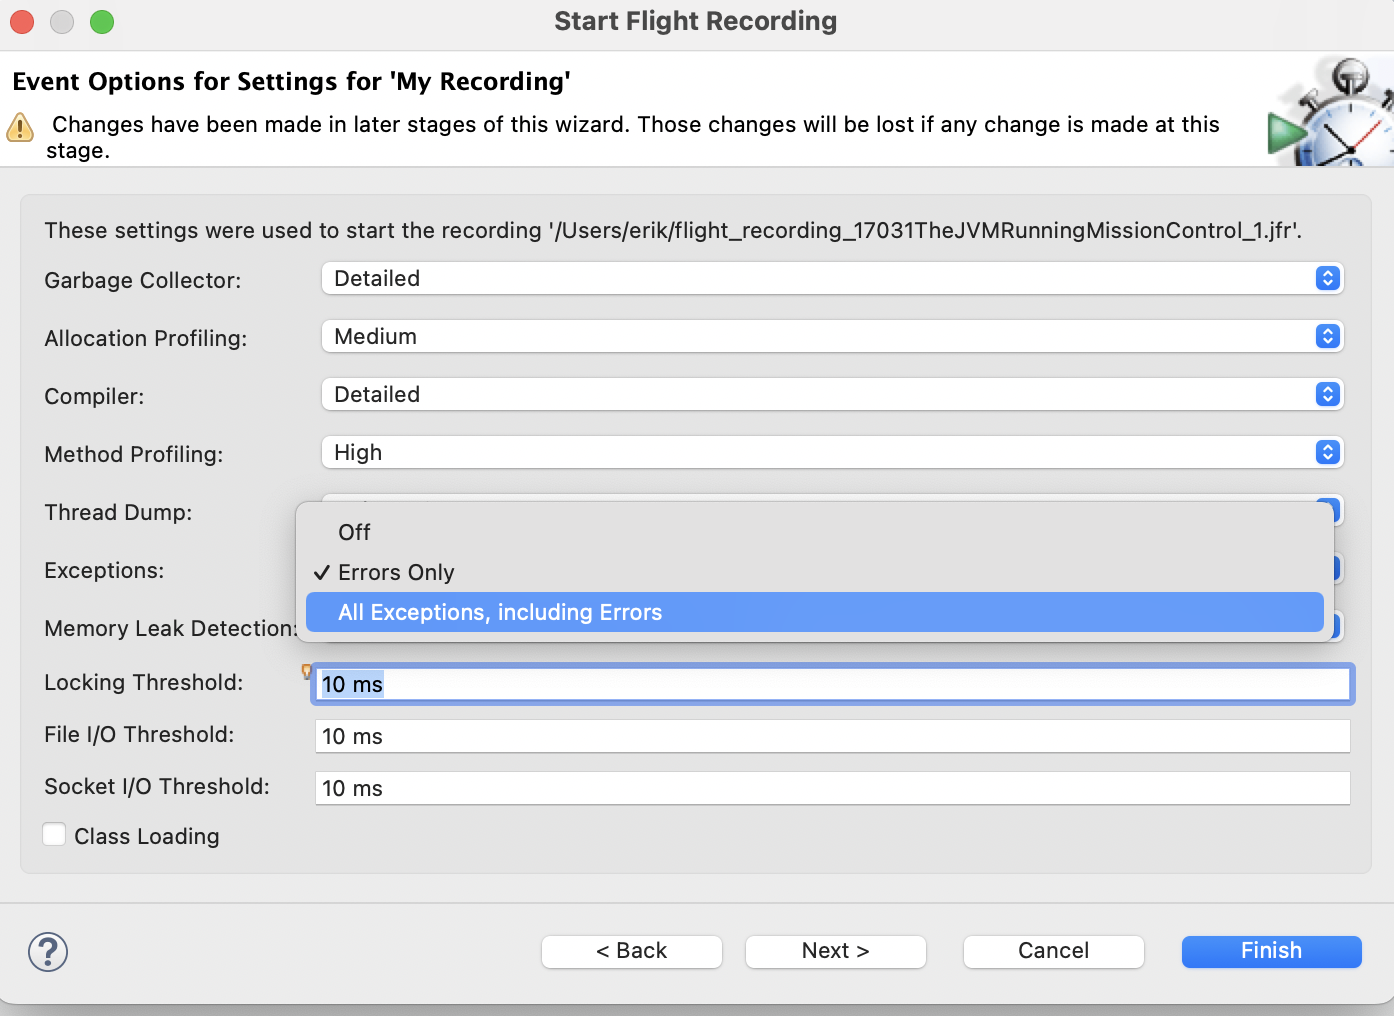Enable the Class Loading checkbox
1394x1016 pixels.
tap(55, 835)
